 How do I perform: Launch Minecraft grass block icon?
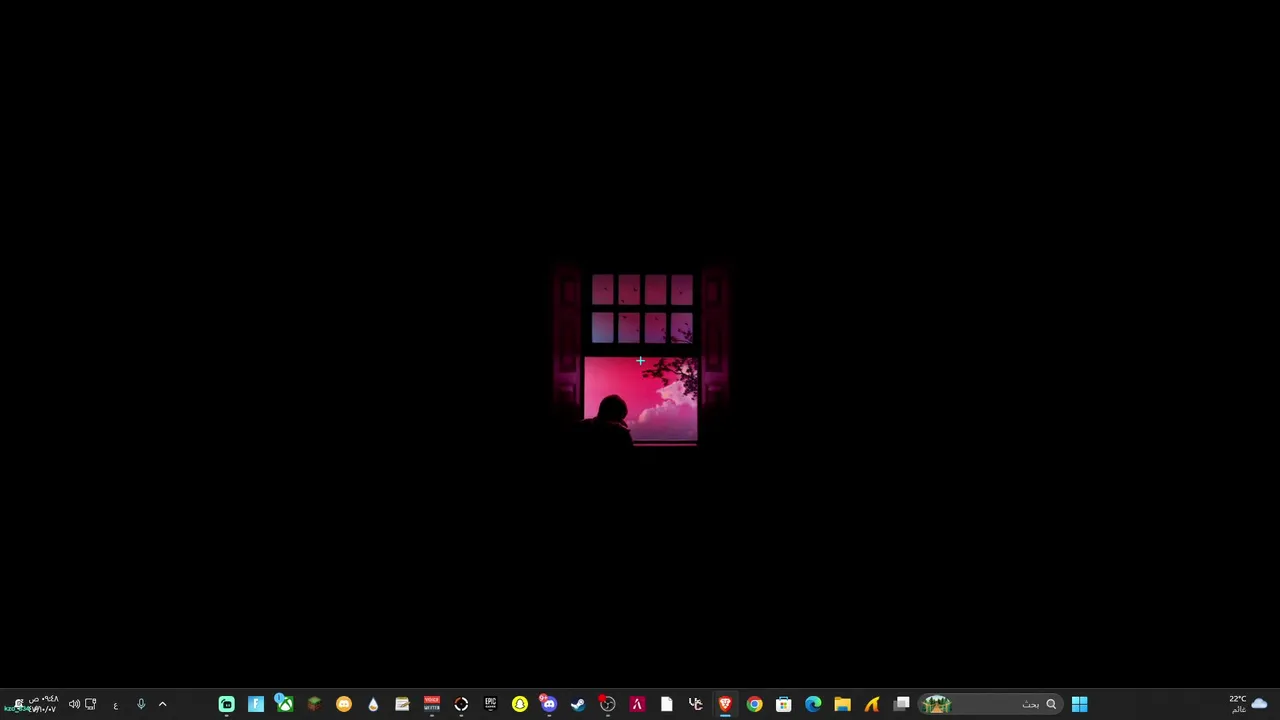tap(314, 704)
